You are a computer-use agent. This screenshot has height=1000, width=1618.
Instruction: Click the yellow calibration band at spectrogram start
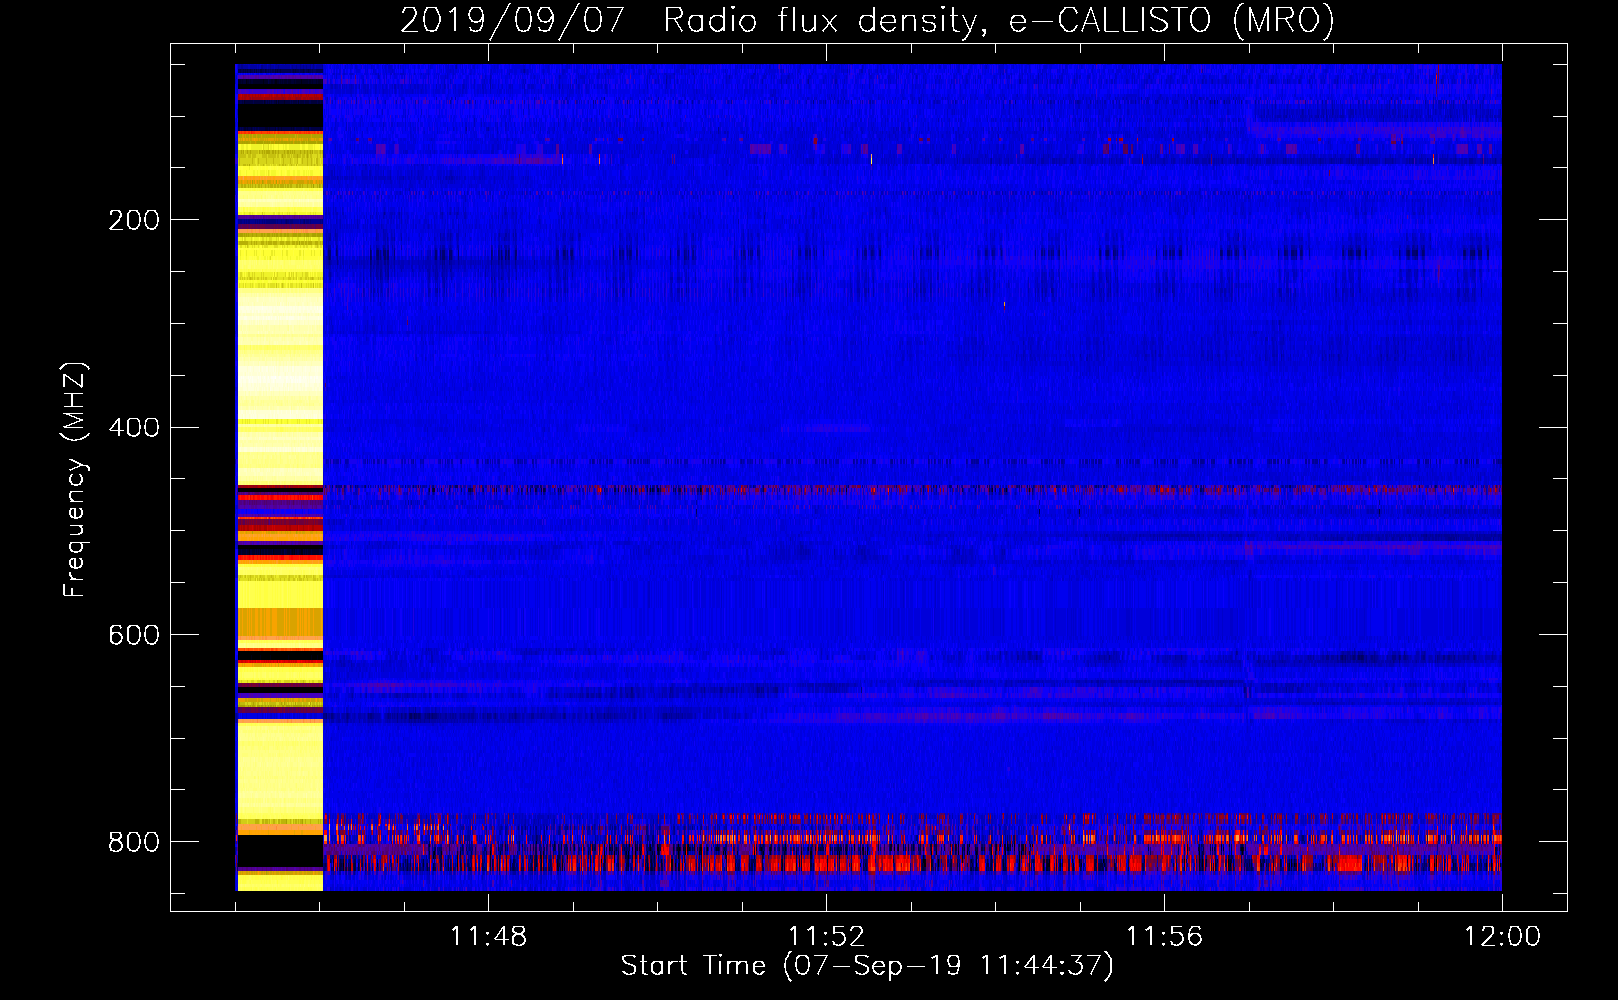click(x=280, y=477)
